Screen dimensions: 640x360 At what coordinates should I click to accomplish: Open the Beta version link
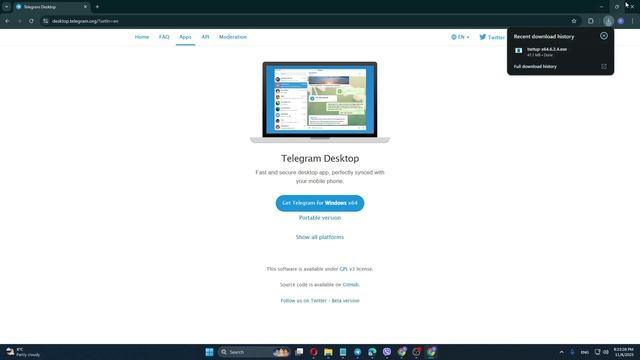click(x=346, y=301)
